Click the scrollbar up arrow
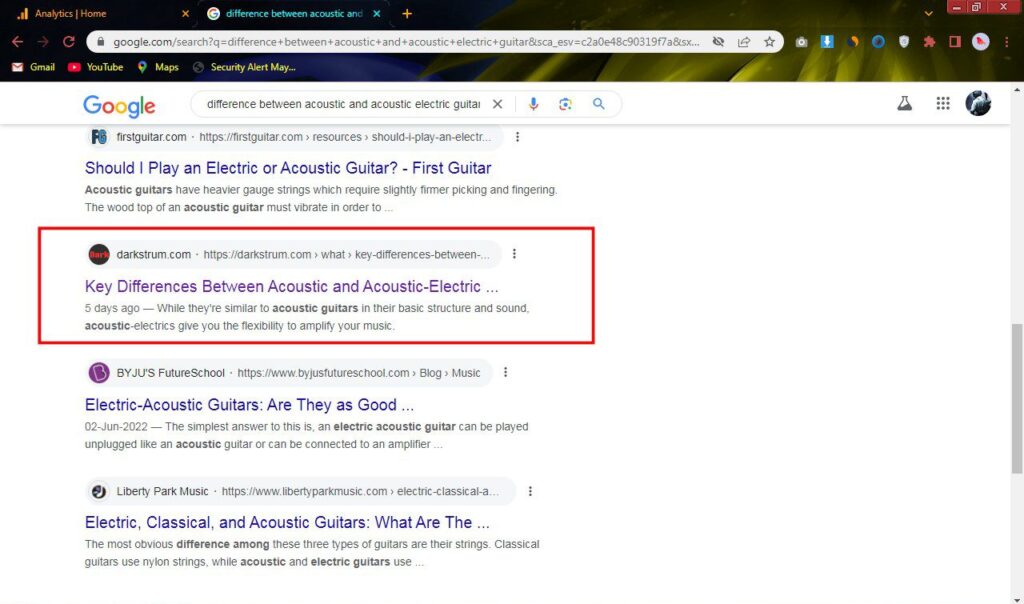 (1017, 89)
